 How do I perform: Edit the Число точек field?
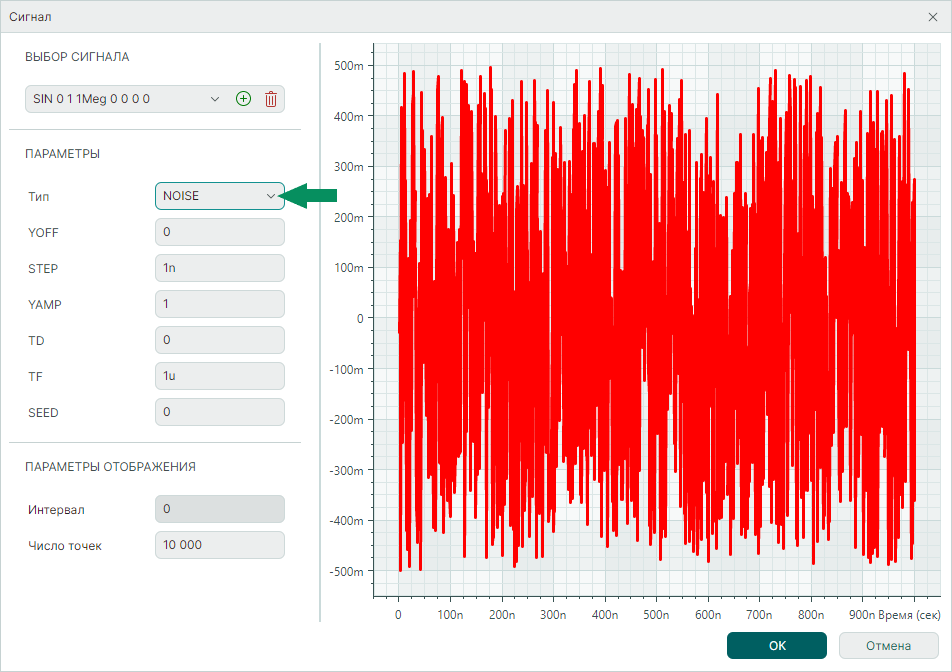click(x=220, y=545)
